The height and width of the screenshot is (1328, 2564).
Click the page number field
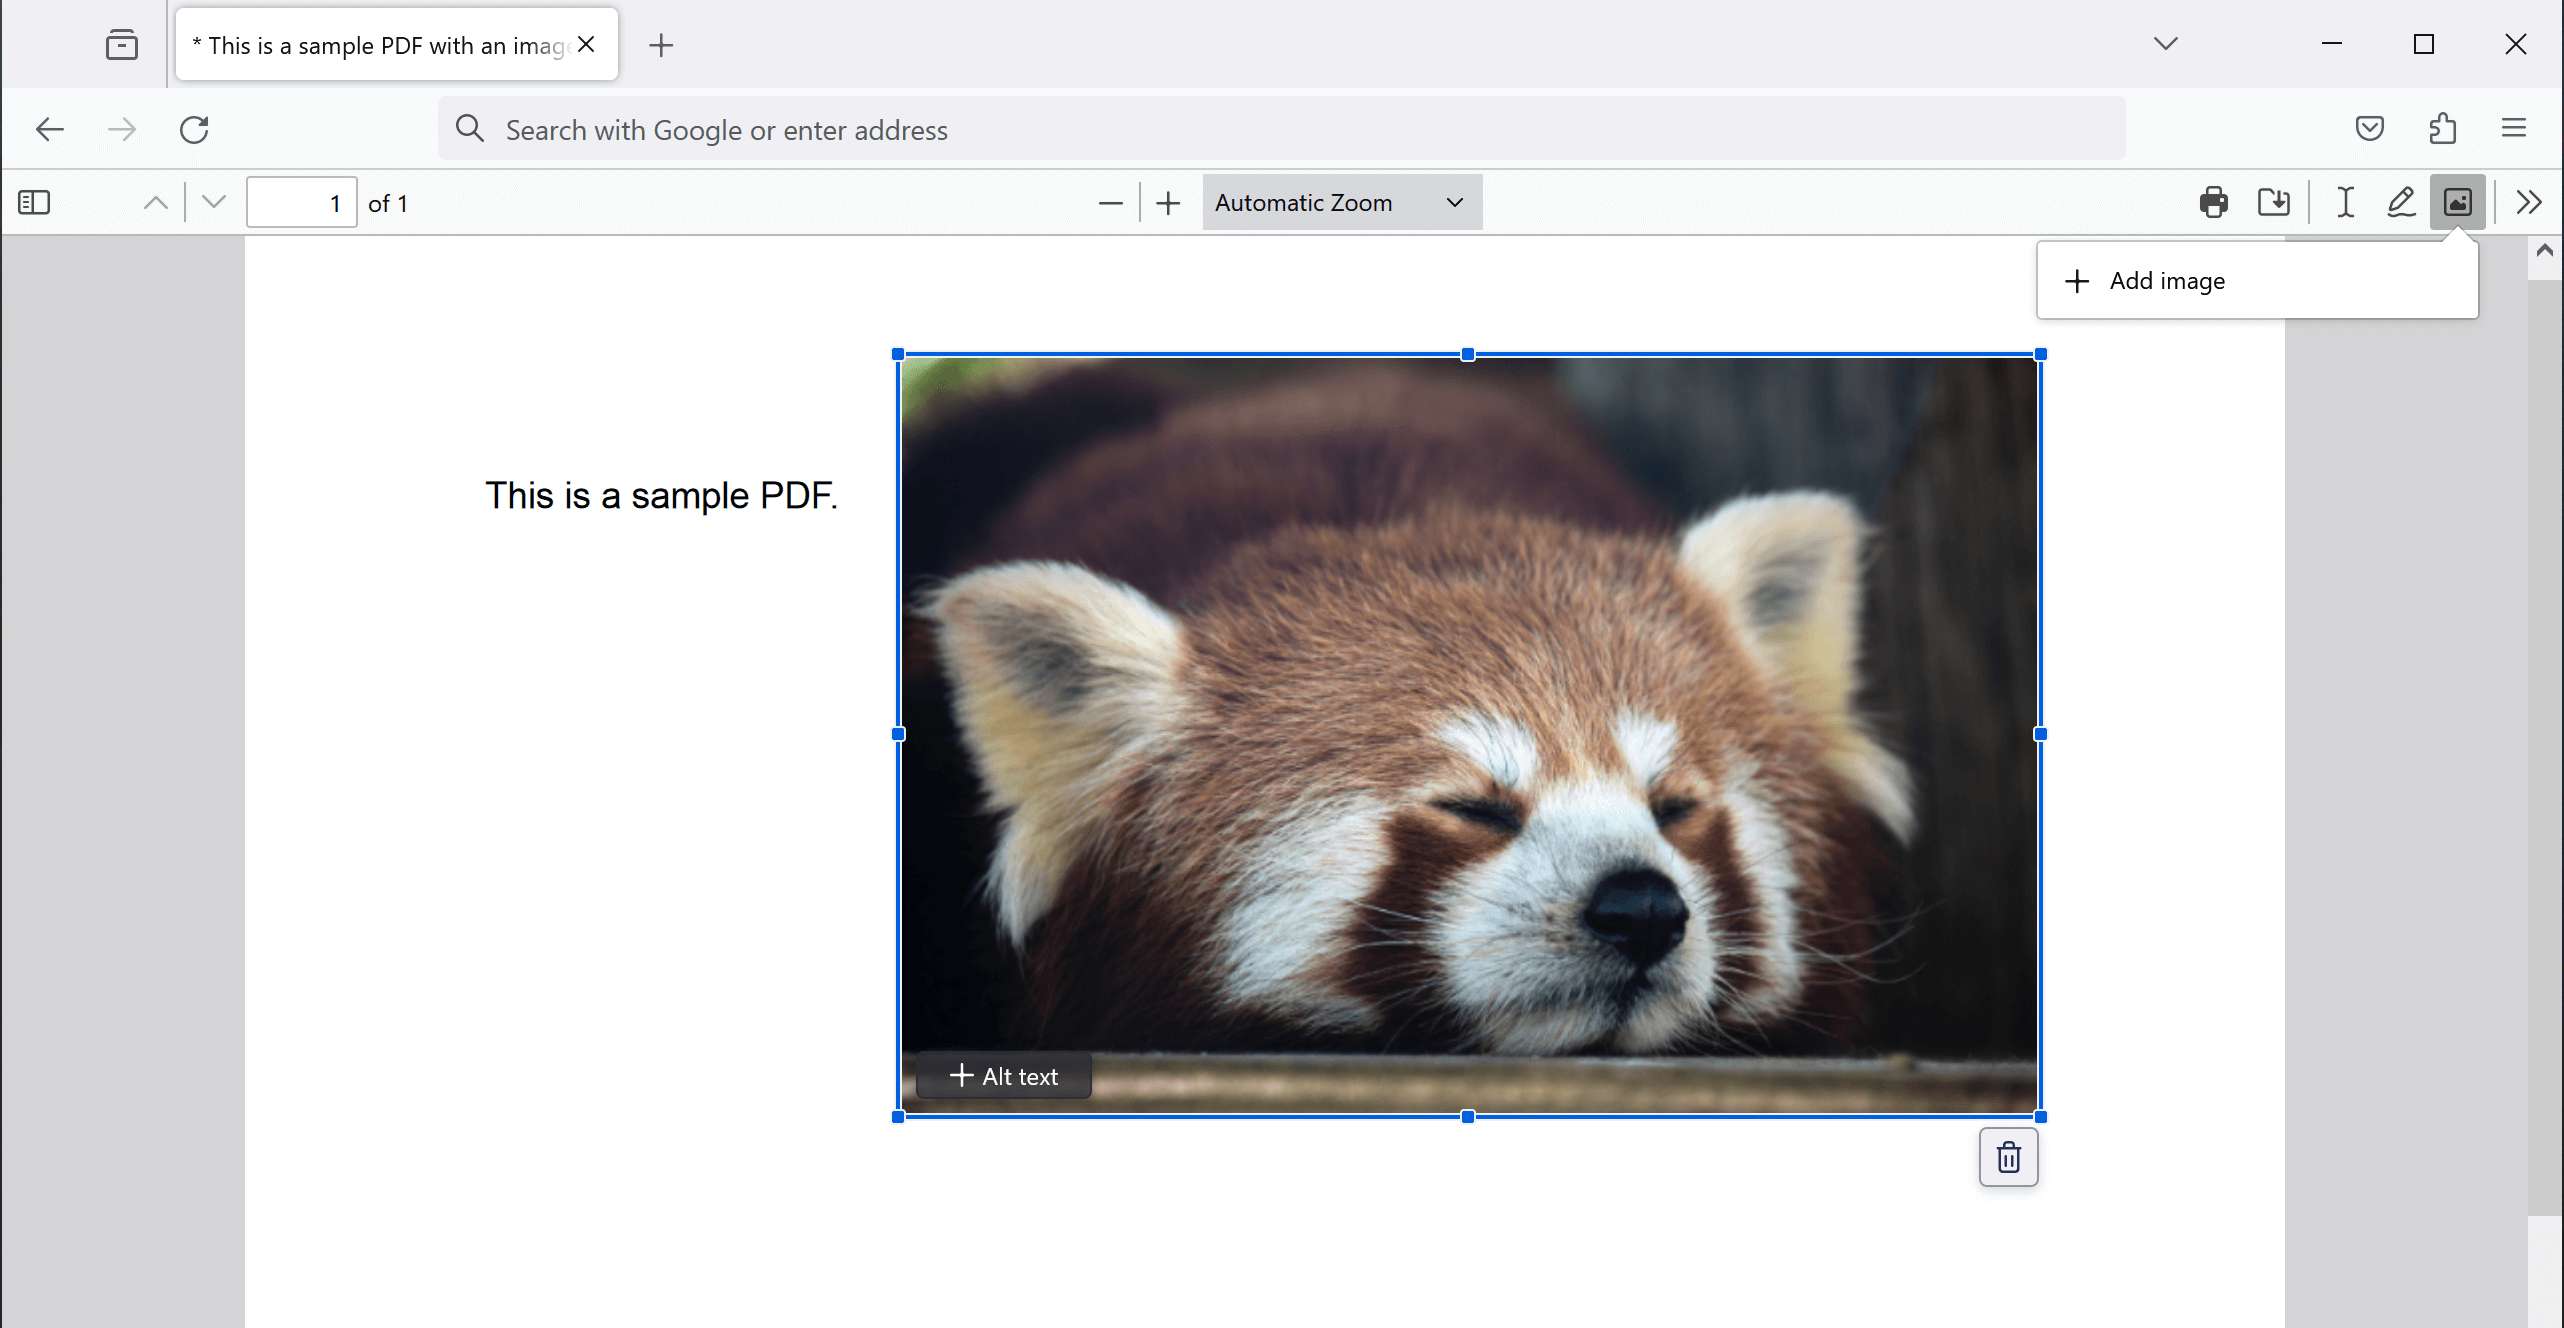click(x=301, y=203)
